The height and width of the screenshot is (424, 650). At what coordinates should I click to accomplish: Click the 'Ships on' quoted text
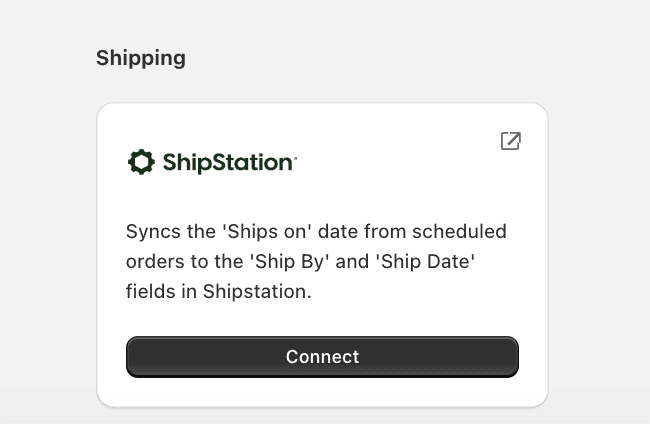point(257,232)
